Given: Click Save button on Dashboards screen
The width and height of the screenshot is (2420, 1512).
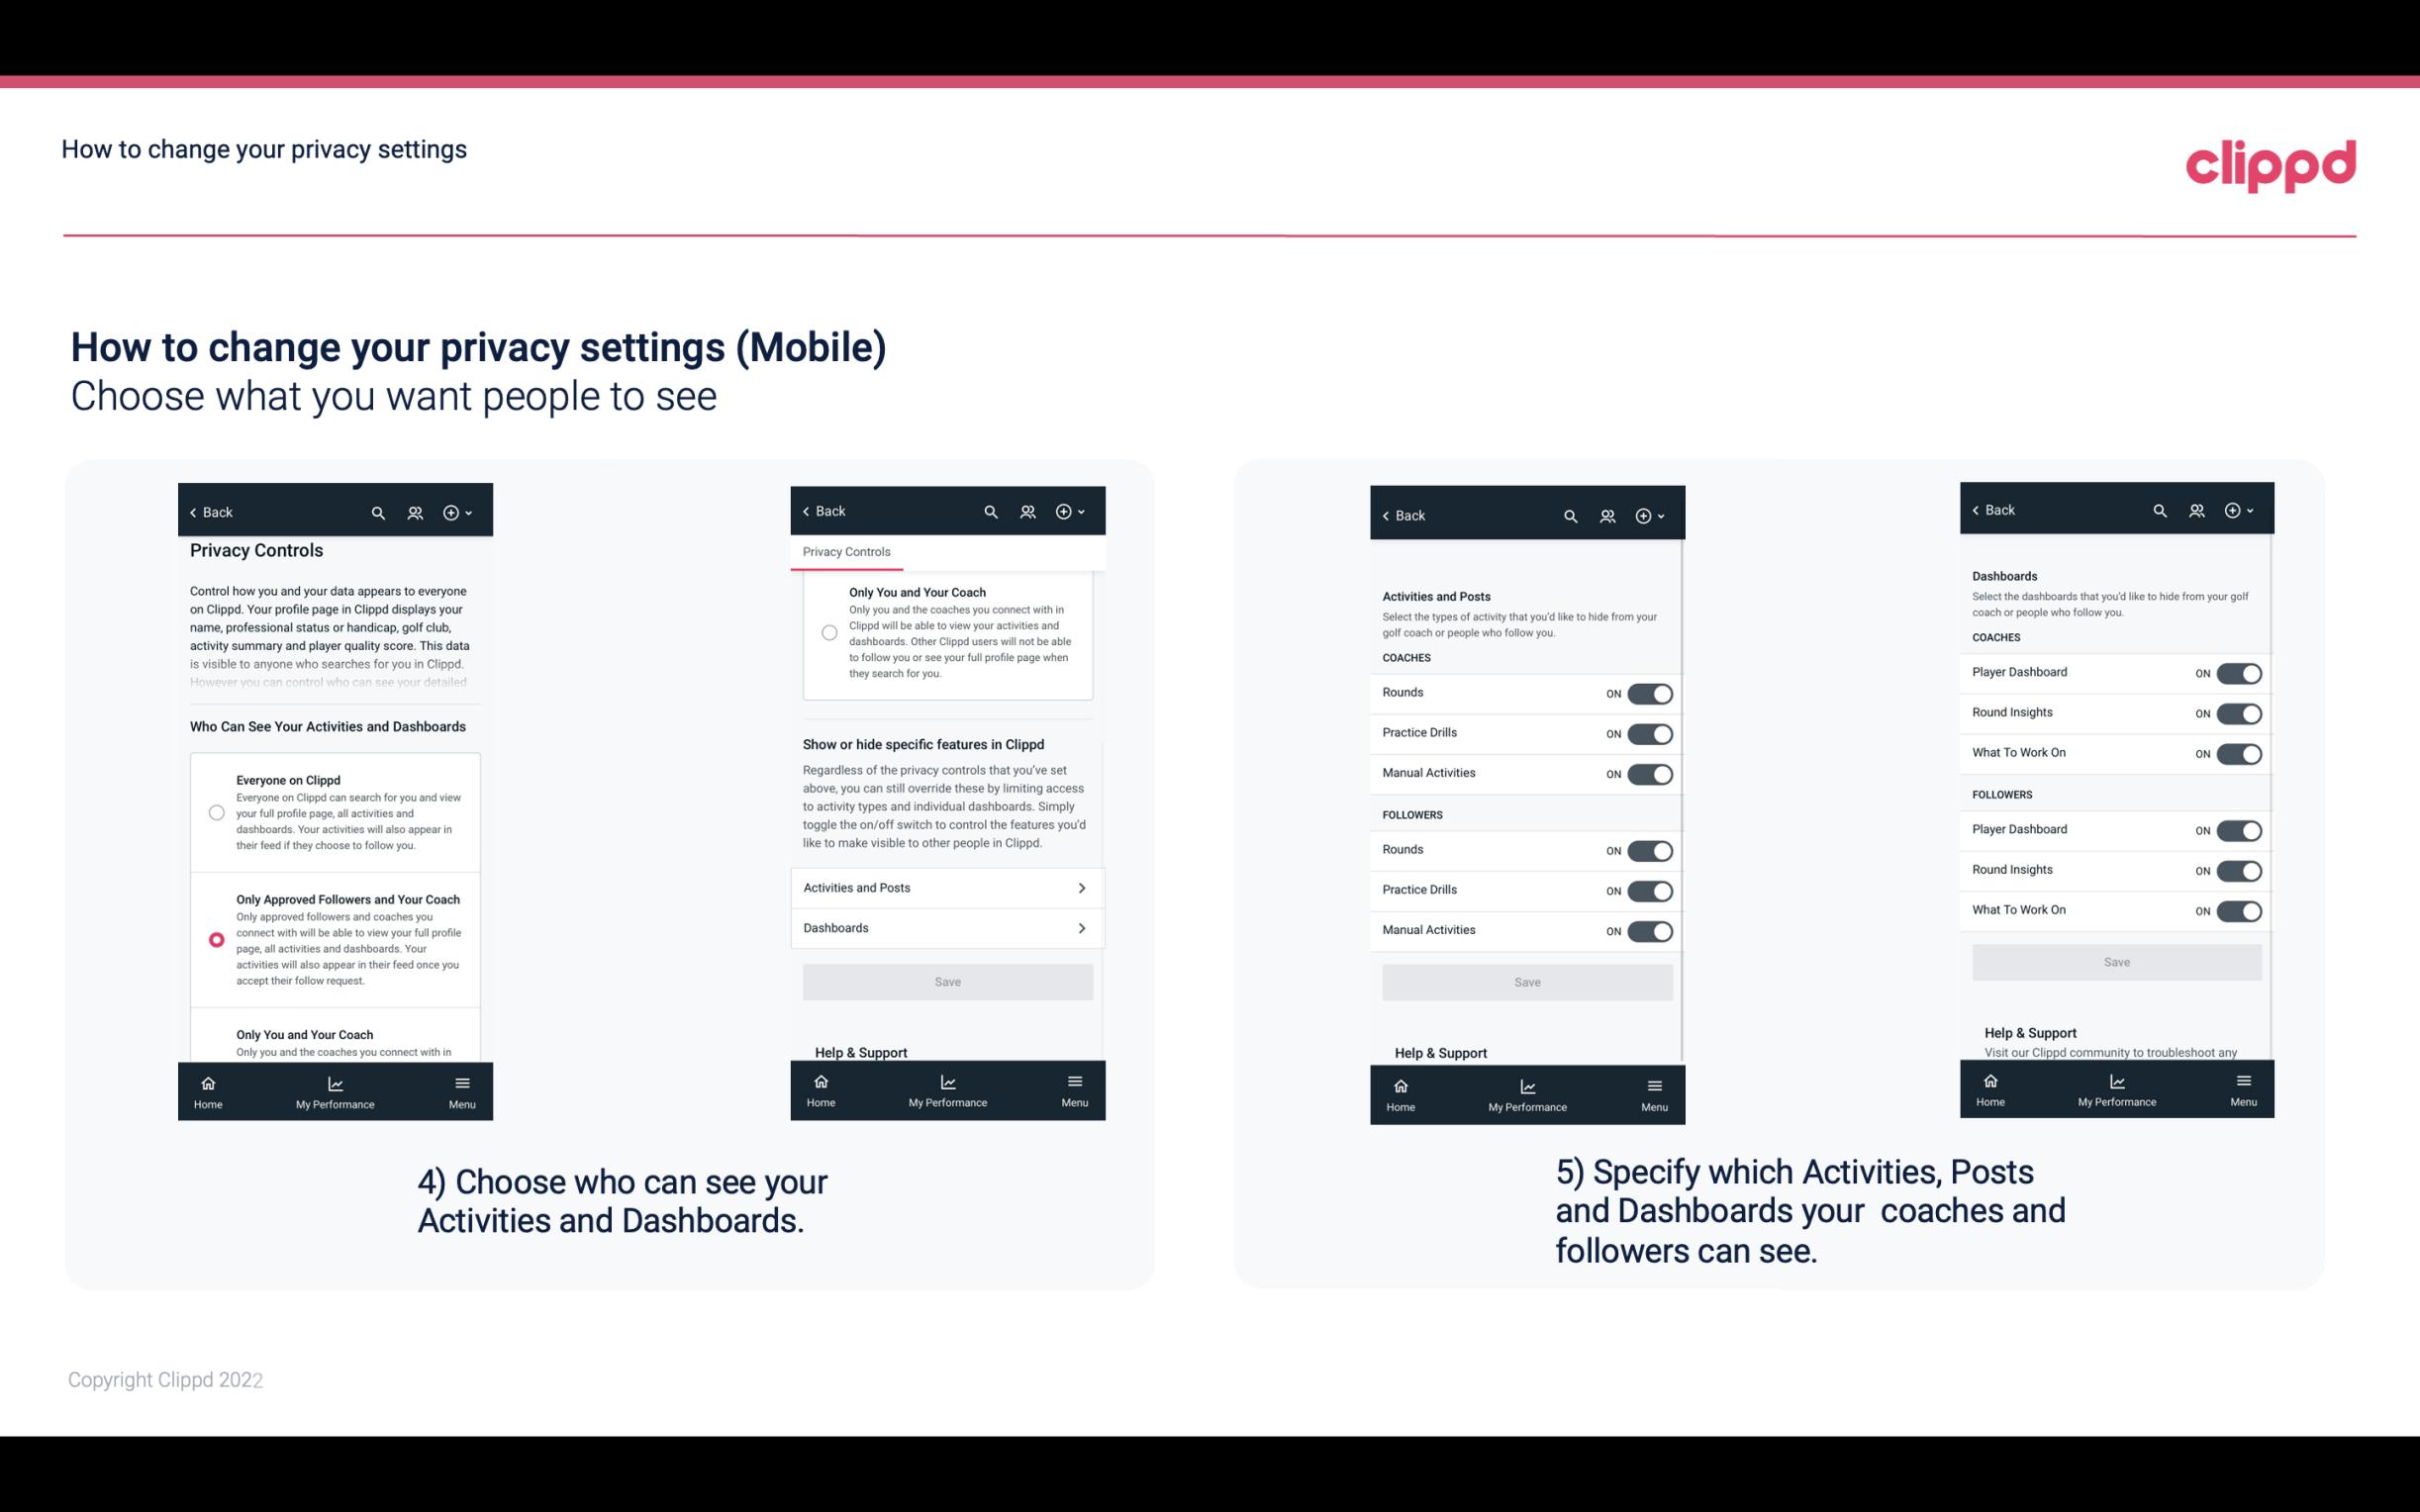Looking at the screenshot, I should 2115,960.
